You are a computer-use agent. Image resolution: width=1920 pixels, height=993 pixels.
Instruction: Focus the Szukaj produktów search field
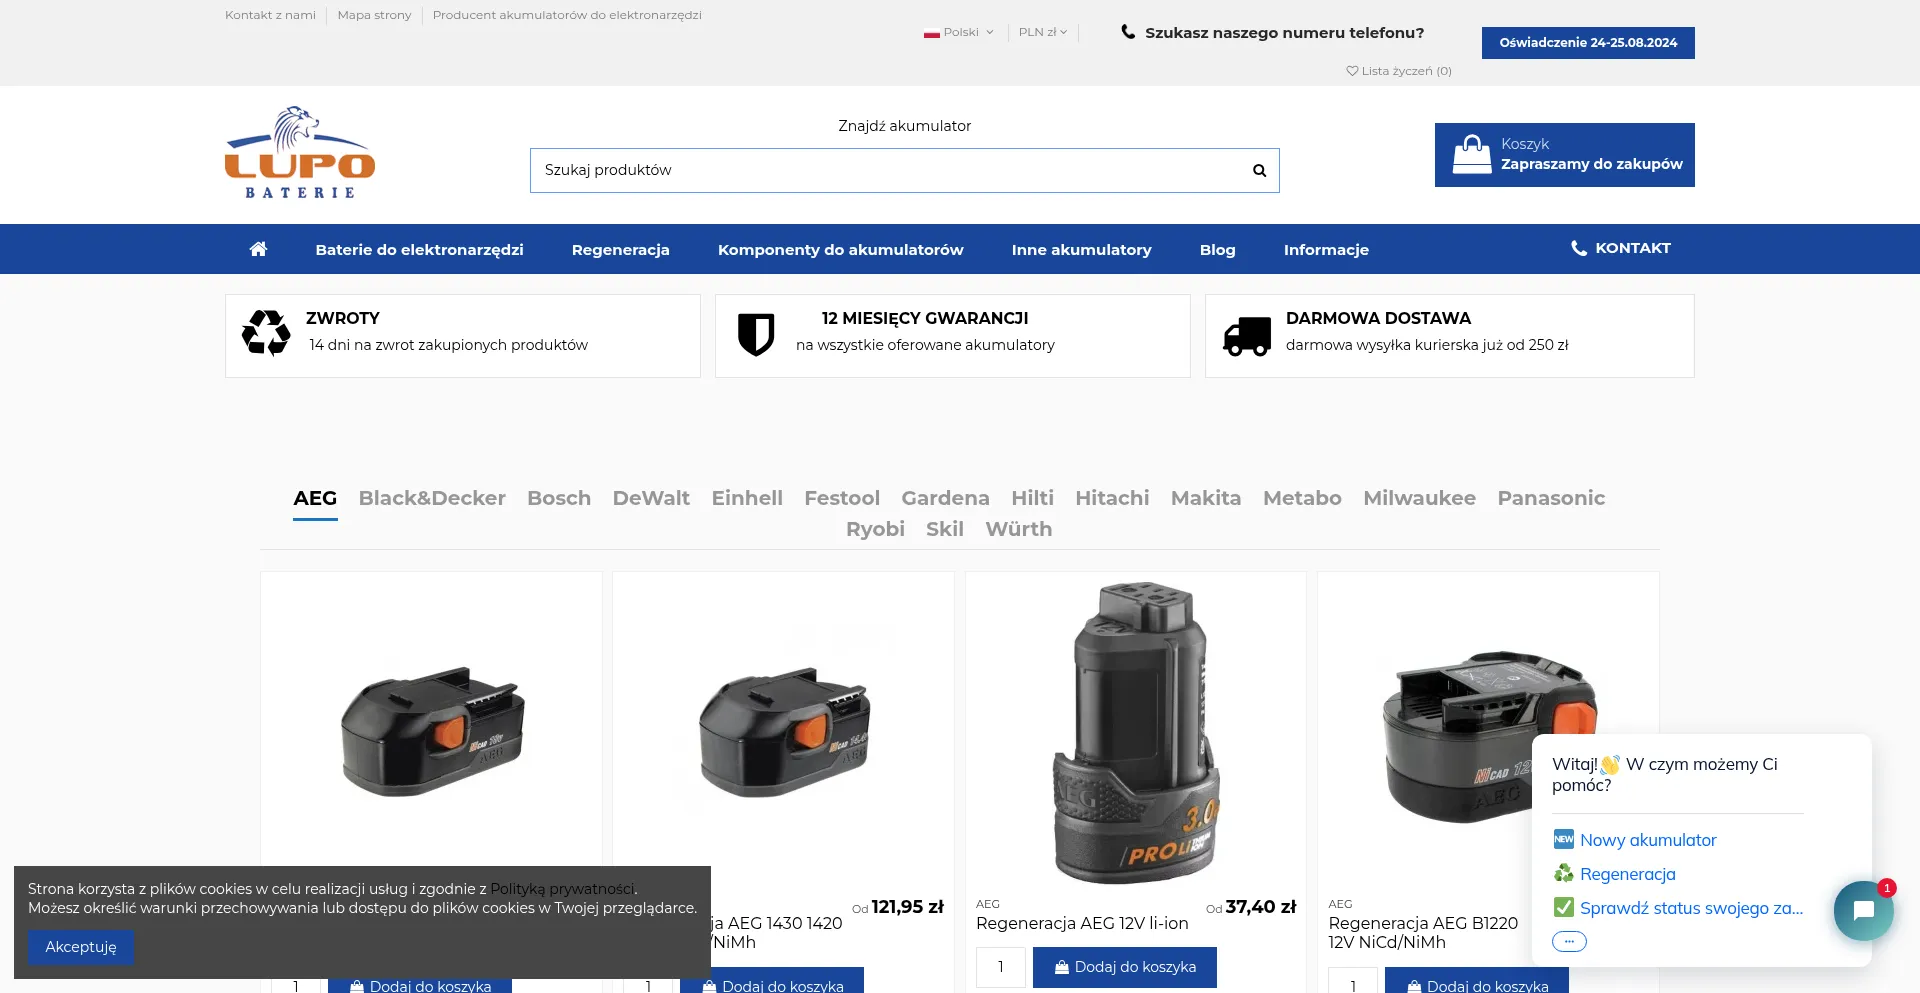(904, 171)
